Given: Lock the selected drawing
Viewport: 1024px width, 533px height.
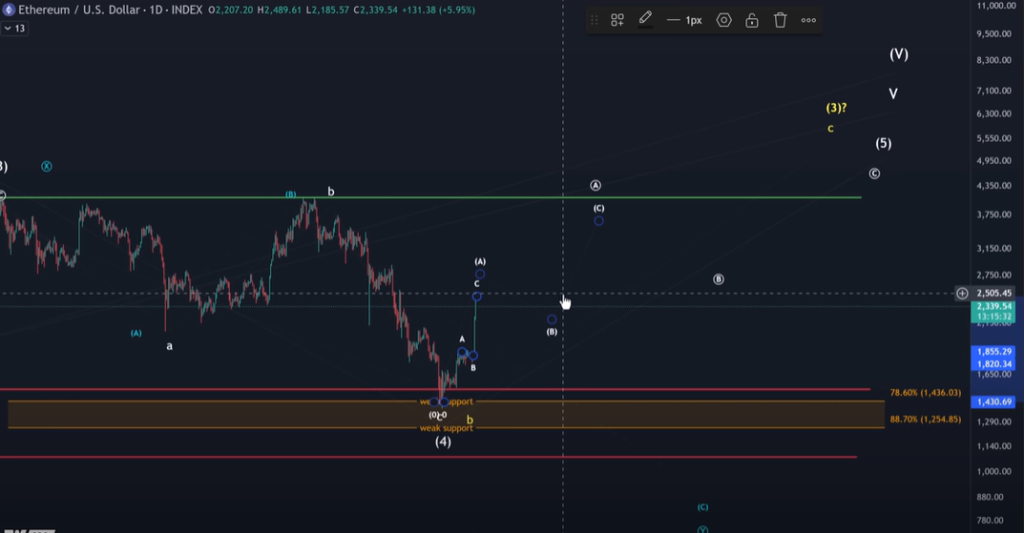Looking at the screenshot, I should click(752, 20).
